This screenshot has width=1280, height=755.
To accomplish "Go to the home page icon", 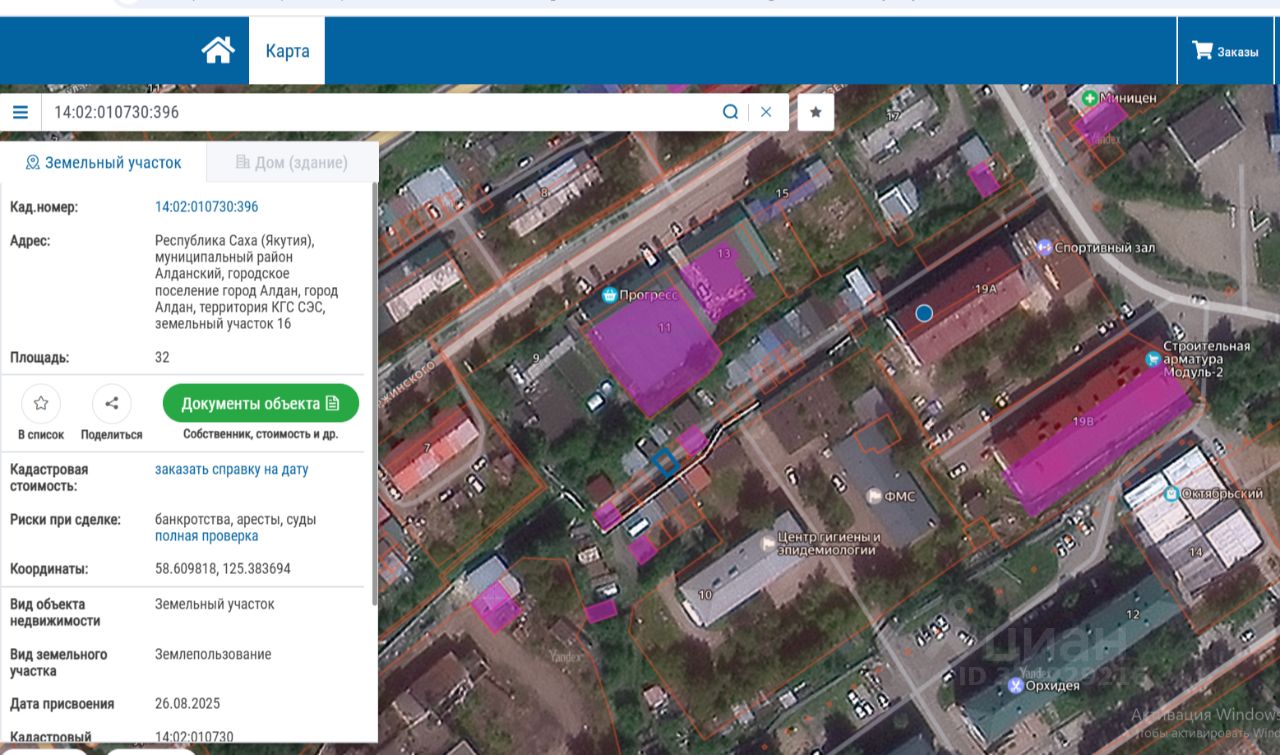I will click(218, 50).
